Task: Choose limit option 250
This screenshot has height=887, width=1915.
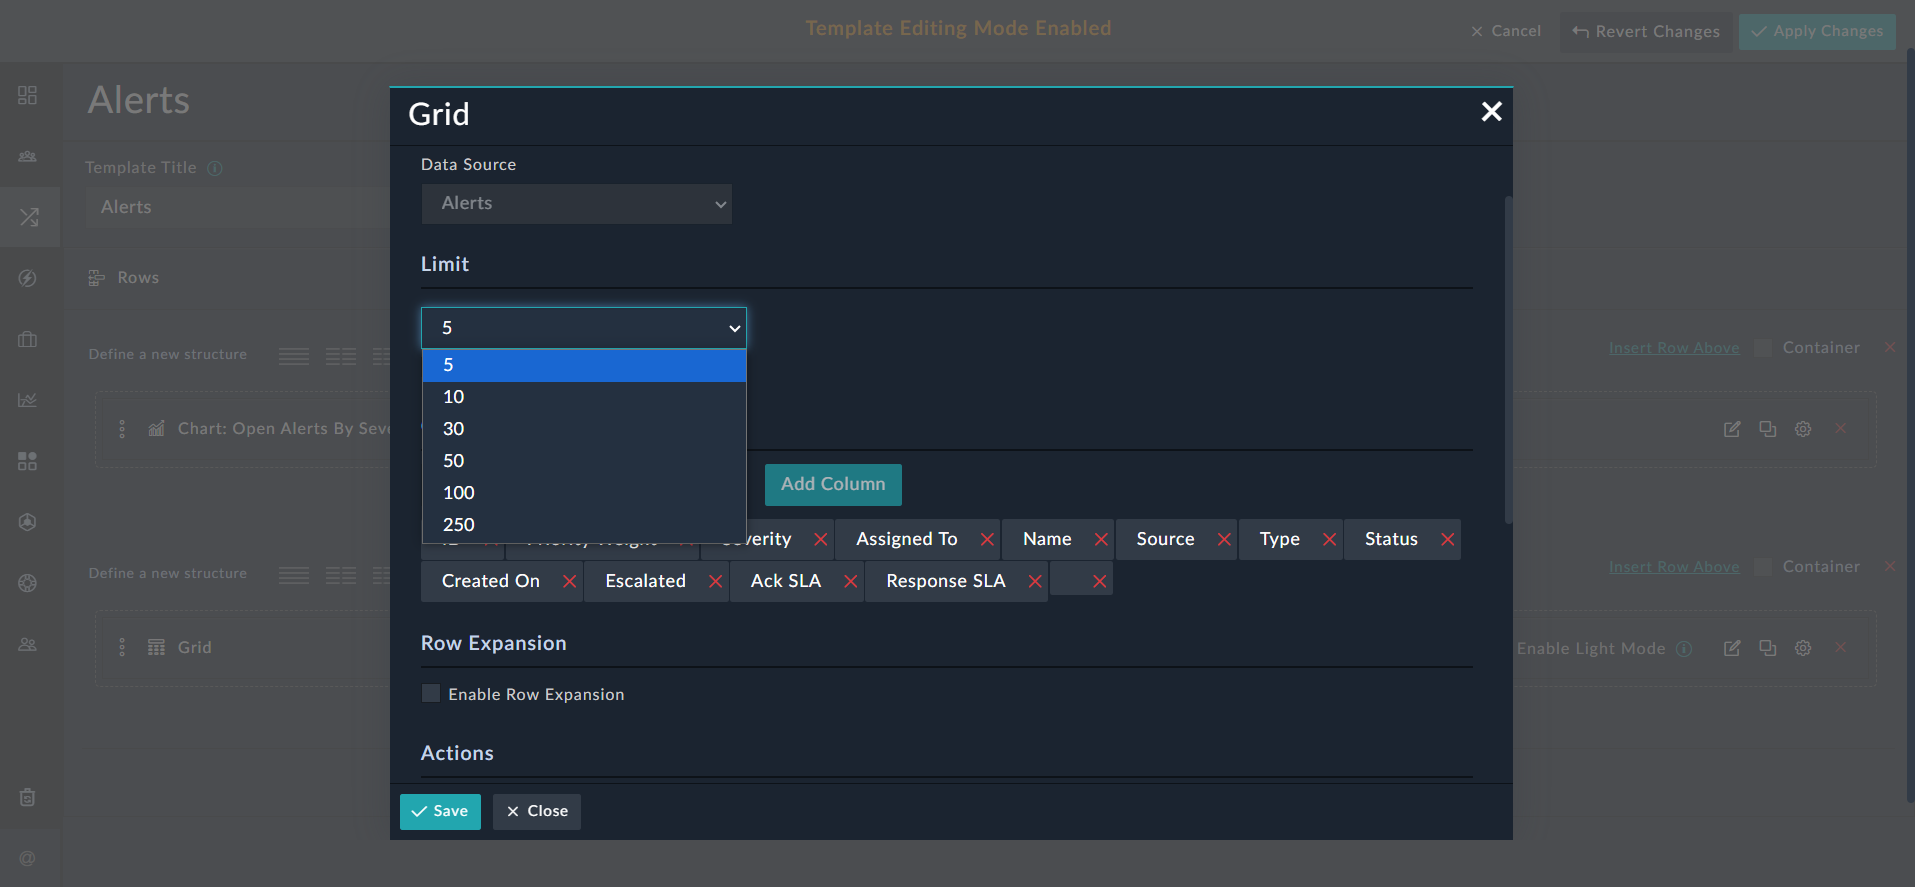Action: (584, 525)
